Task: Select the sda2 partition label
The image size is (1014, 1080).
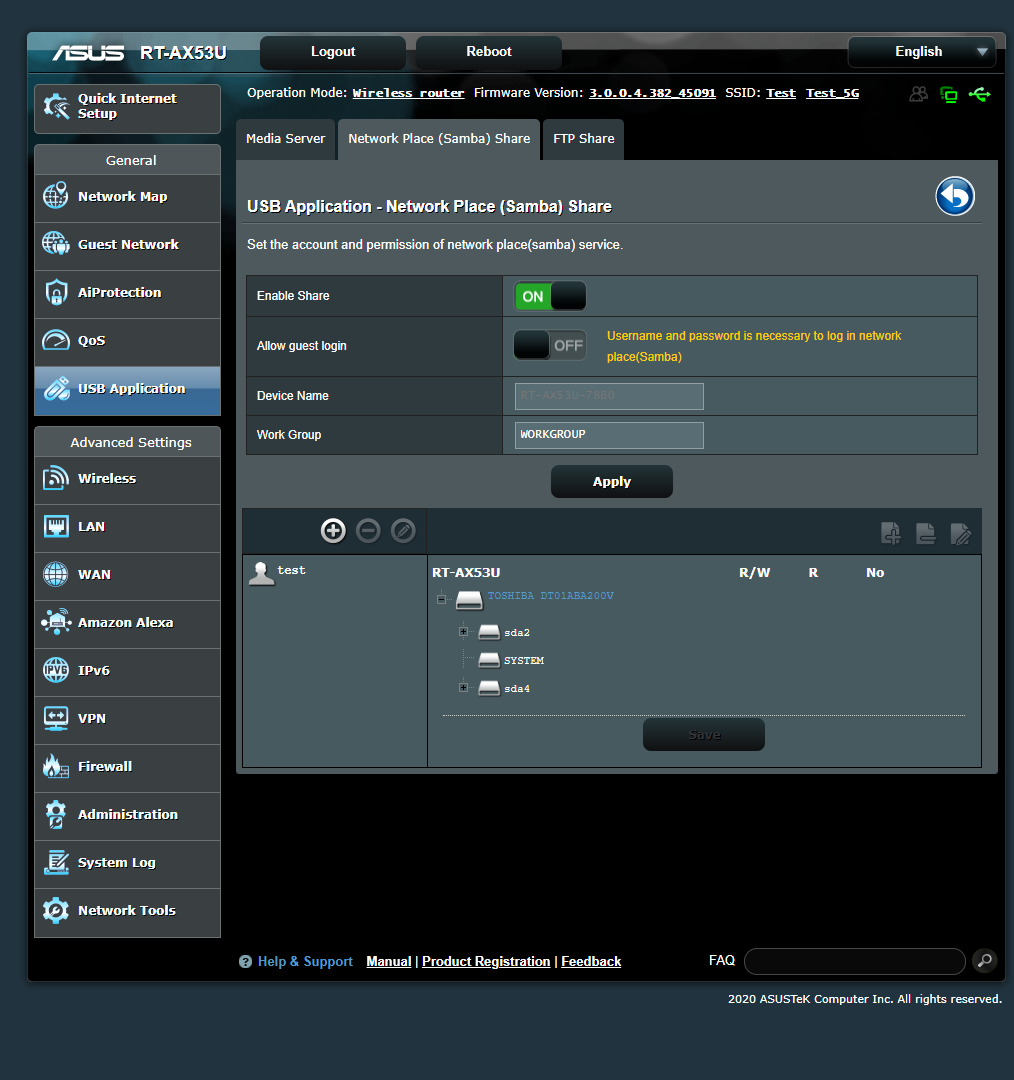Action: pos(517,632)
